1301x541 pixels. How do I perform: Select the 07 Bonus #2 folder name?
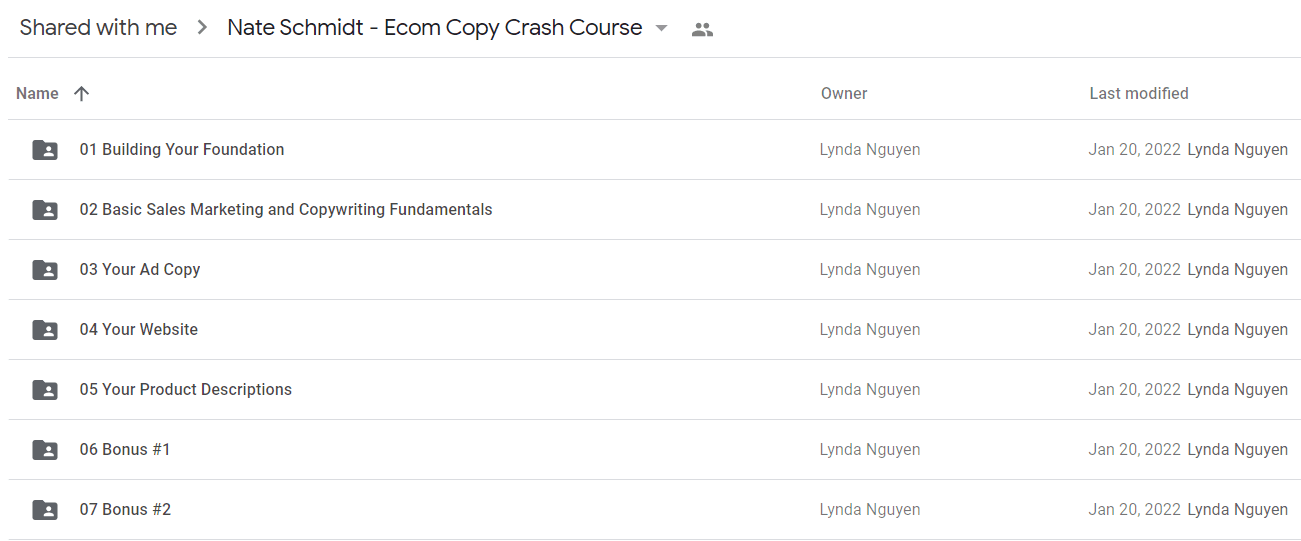pos(125,509)
